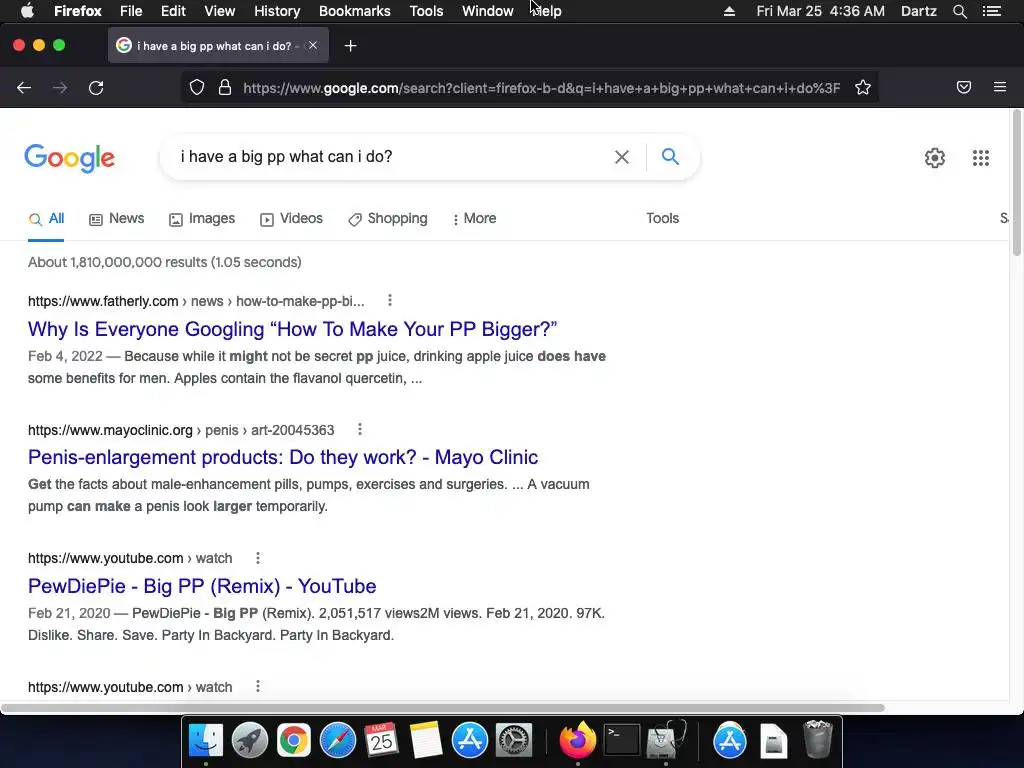This screenshot has width=1024, height=768.
Task: Open a new tab with the plus button
Action: click(351, 46)
